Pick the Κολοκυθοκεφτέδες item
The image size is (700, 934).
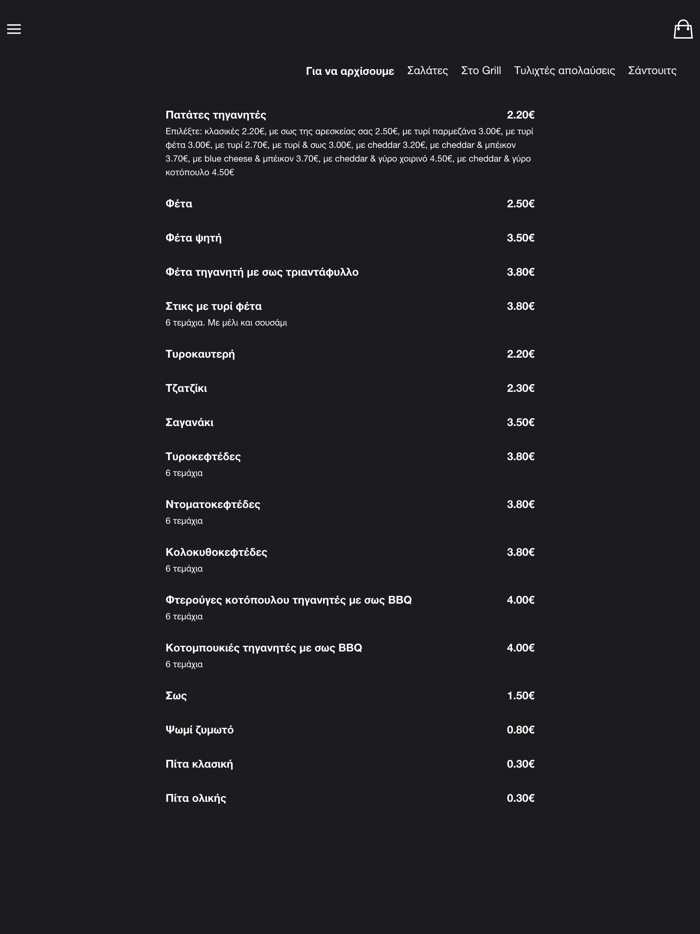click(216, 552)
